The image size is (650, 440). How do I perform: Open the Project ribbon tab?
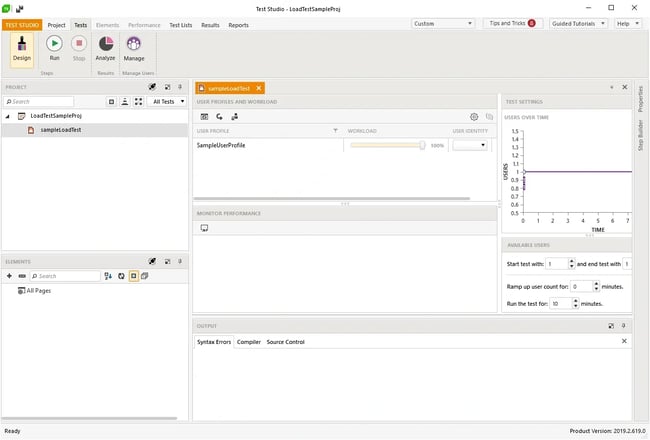tap(57, 25)
